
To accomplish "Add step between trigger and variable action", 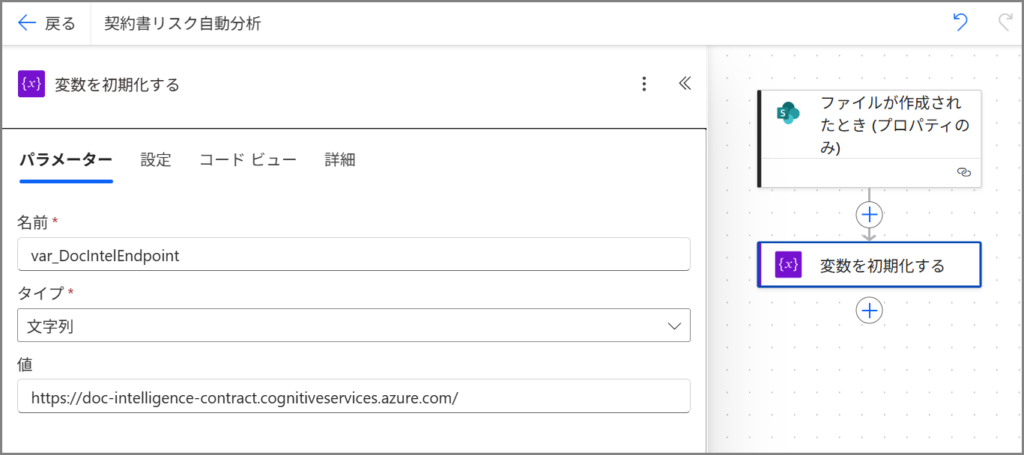I will point(870,214).
